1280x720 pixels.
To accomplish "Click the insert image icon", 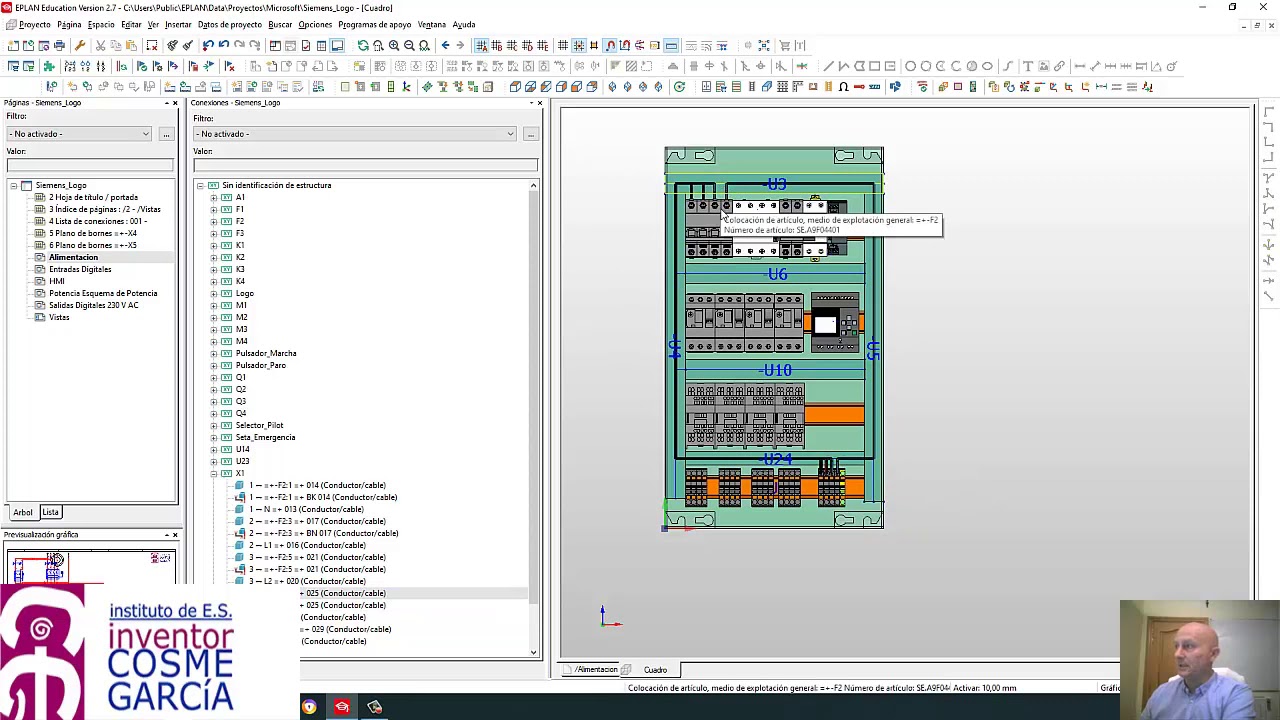I will pyautogui.click(x=1043, y=66).
